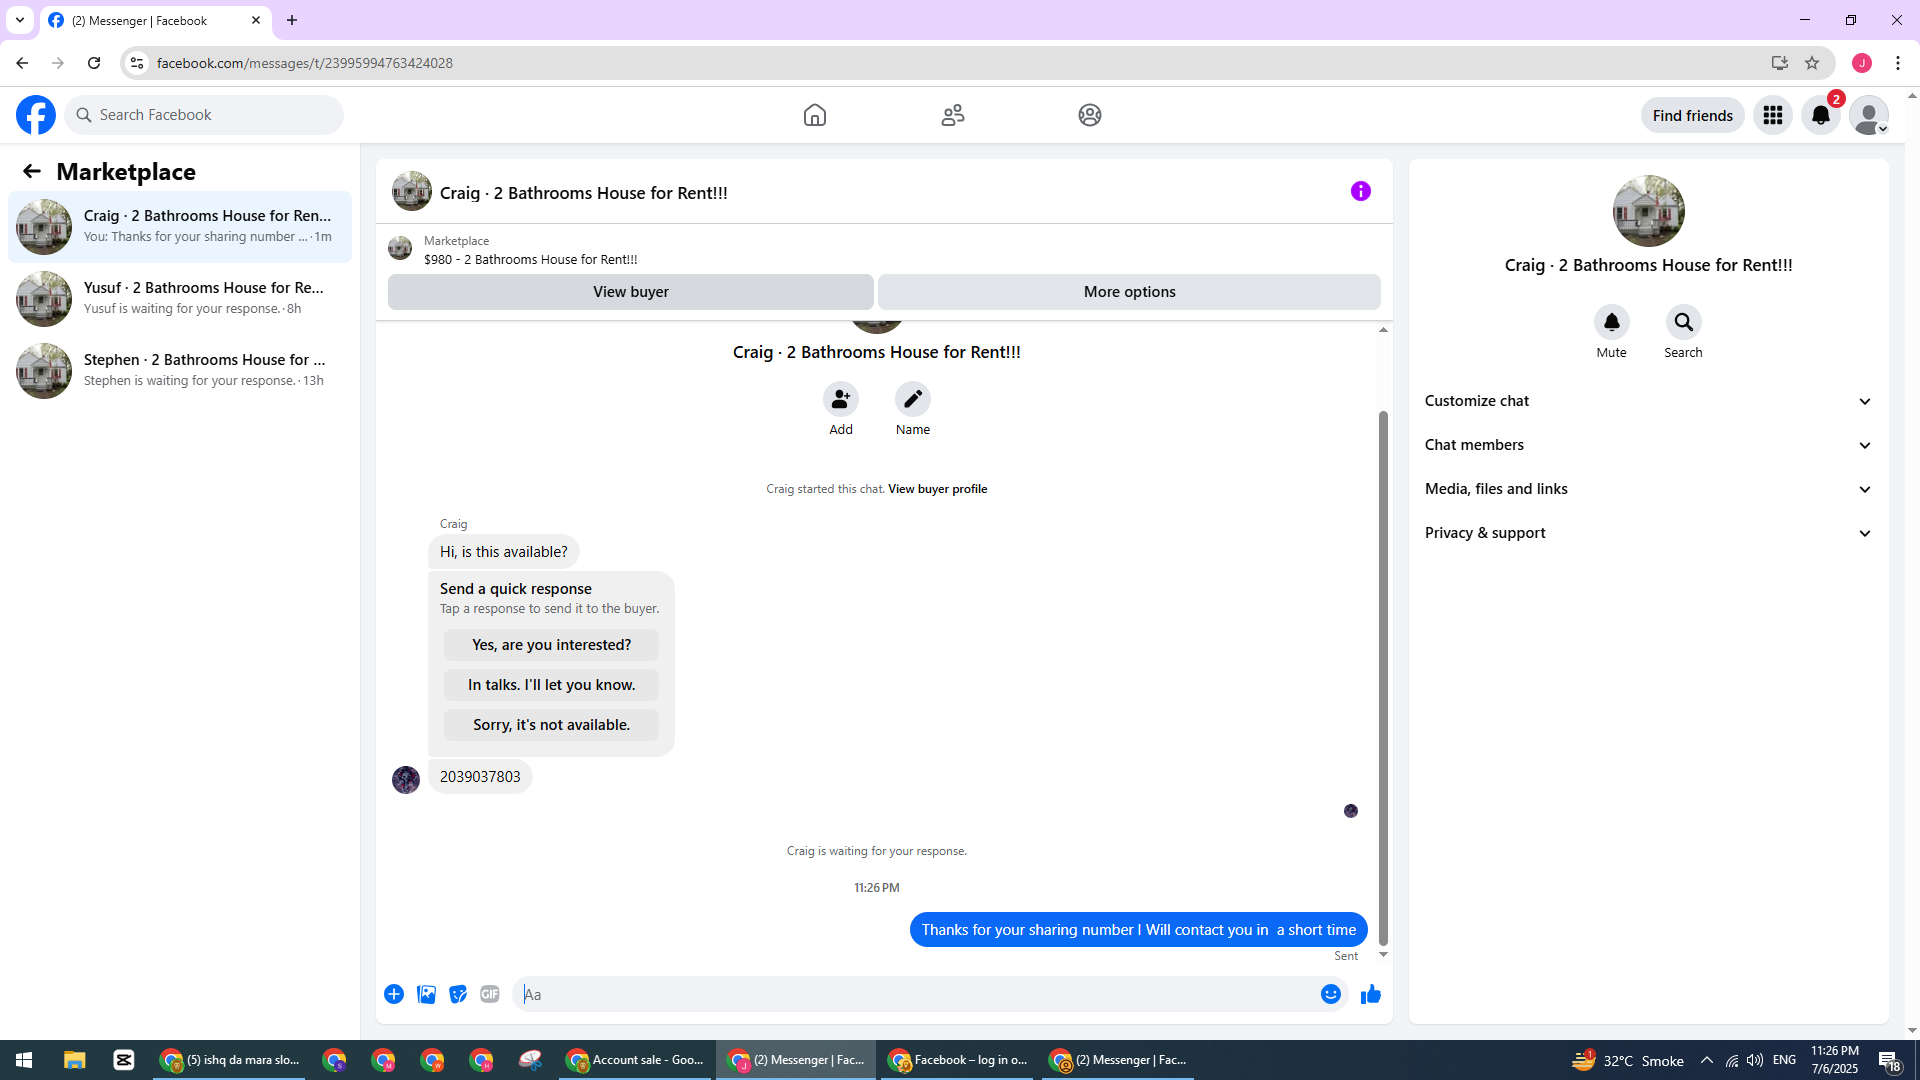This screenshot has height=1080, width=1920.
Task: Open the GIF selector icon
Action: (x=489, y=994)
